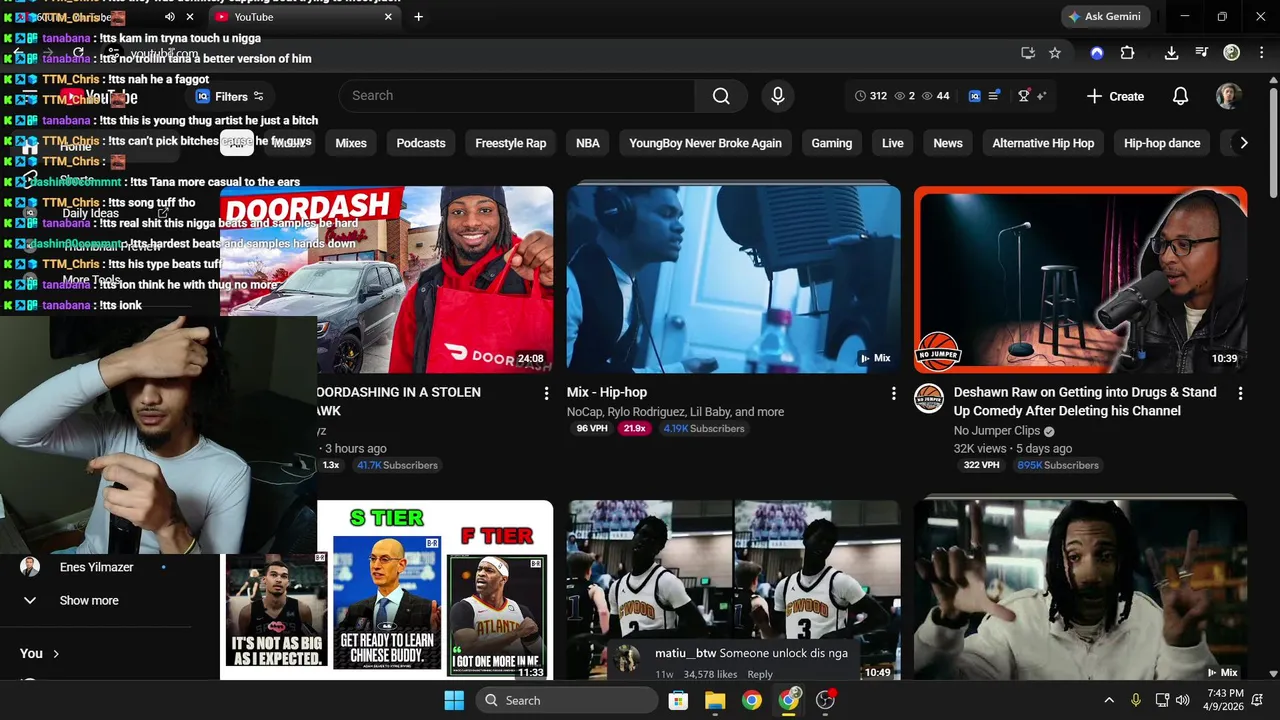Open the You section chevron

[56, 654]
